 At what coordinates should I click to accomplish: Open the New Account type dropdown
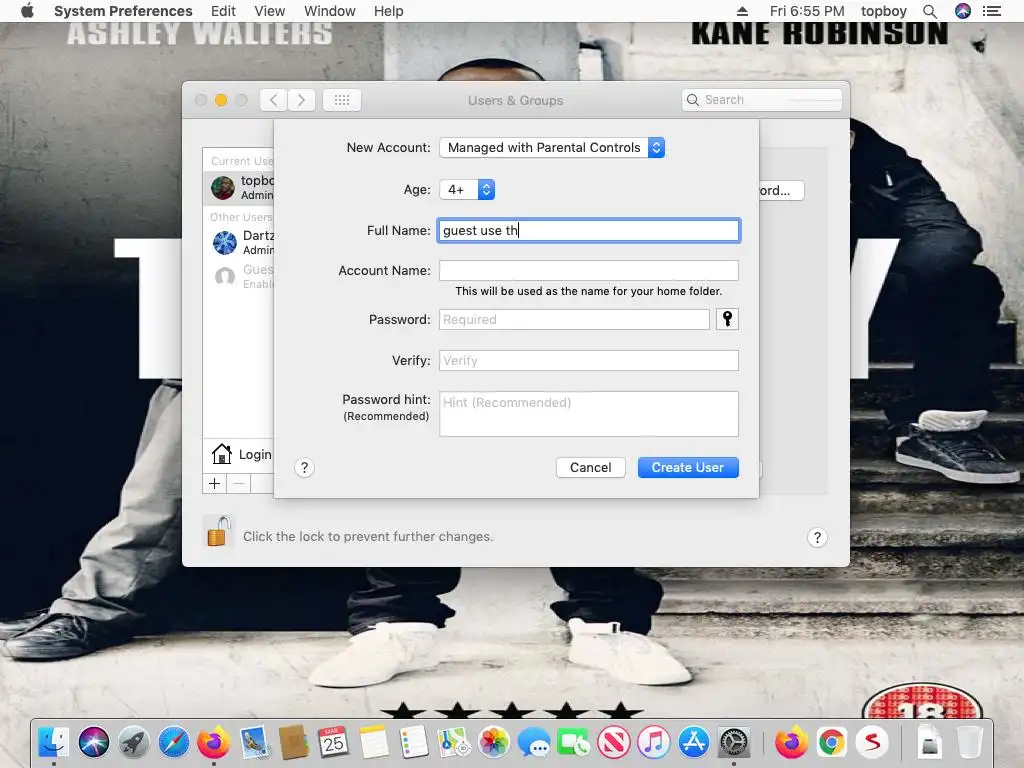click(x=552, y=148)
